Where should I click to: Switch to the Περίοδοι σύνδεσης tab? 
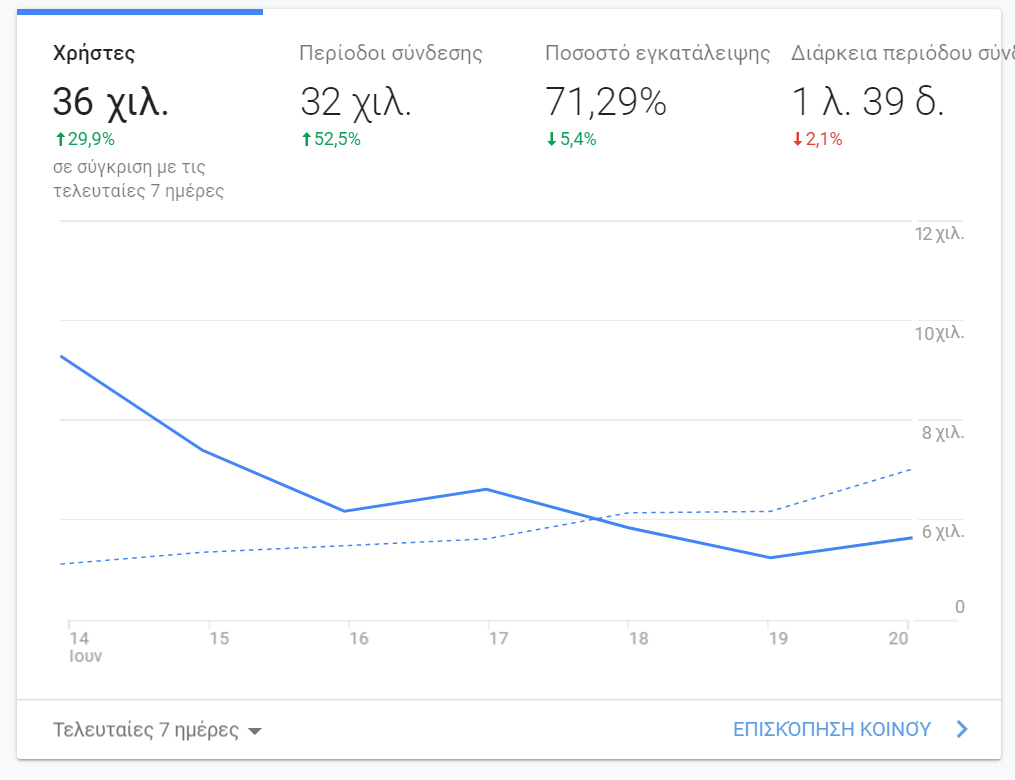click(x=391, y=54)
